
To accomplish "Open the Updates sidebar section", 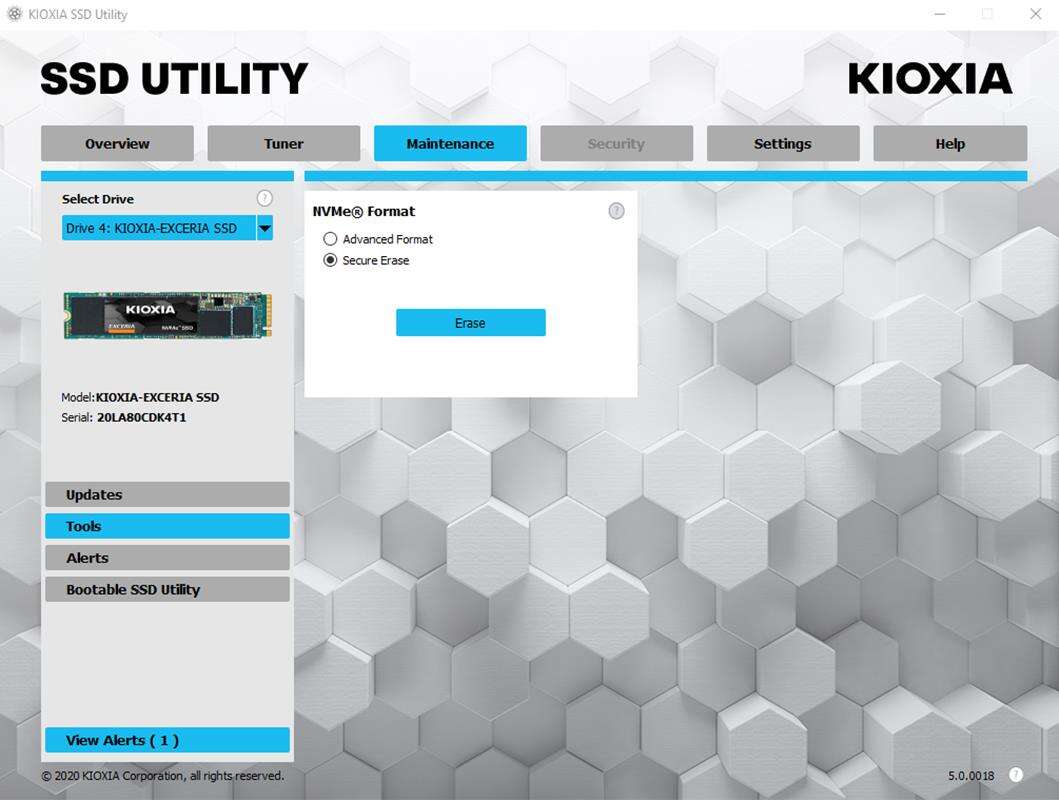I will (x=167, y=495).
